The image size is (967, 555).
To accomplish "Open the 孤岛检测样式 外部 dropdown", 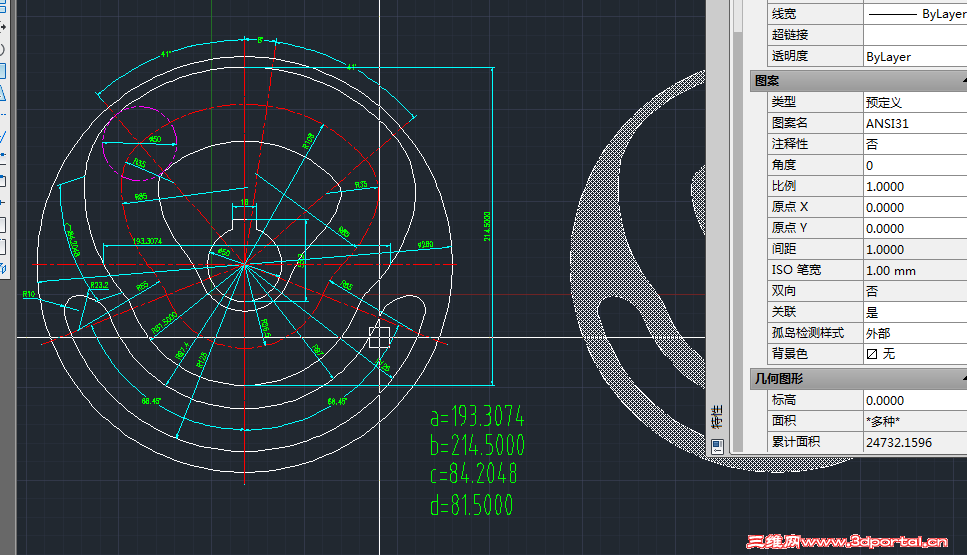I will 915,333.
